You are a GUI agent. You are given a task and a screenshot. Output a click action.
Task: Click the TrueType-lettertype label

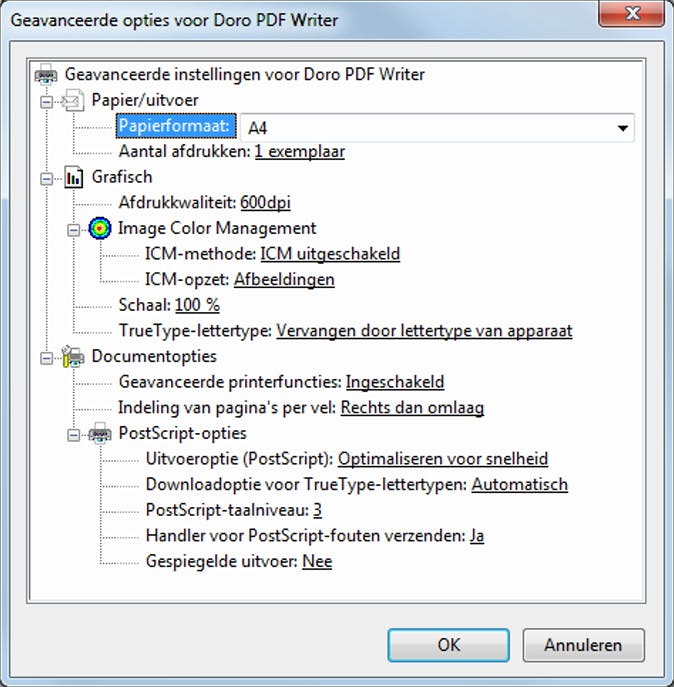click(196, 331)
